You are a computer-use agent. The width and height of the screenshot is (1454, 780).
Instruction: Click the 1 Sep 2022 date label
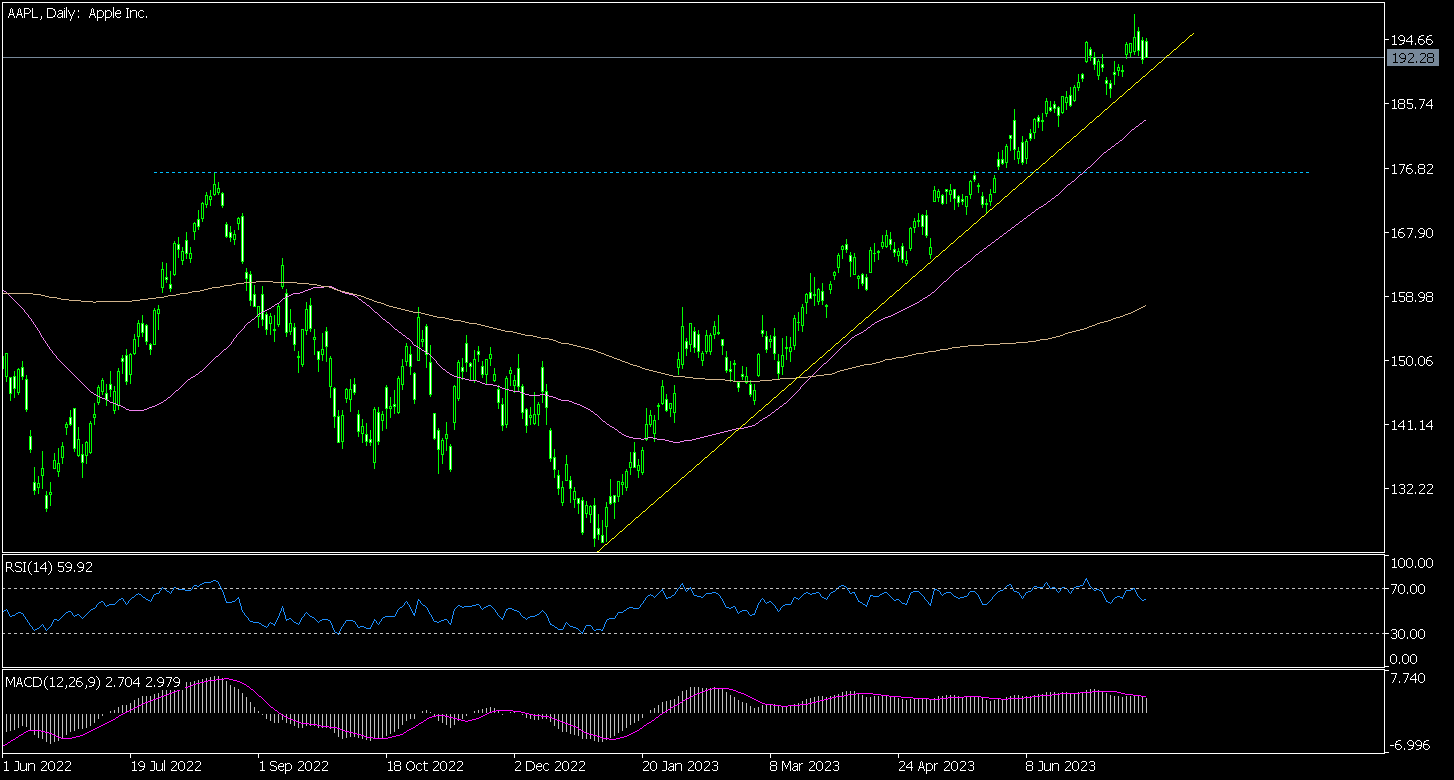point(293,767)
